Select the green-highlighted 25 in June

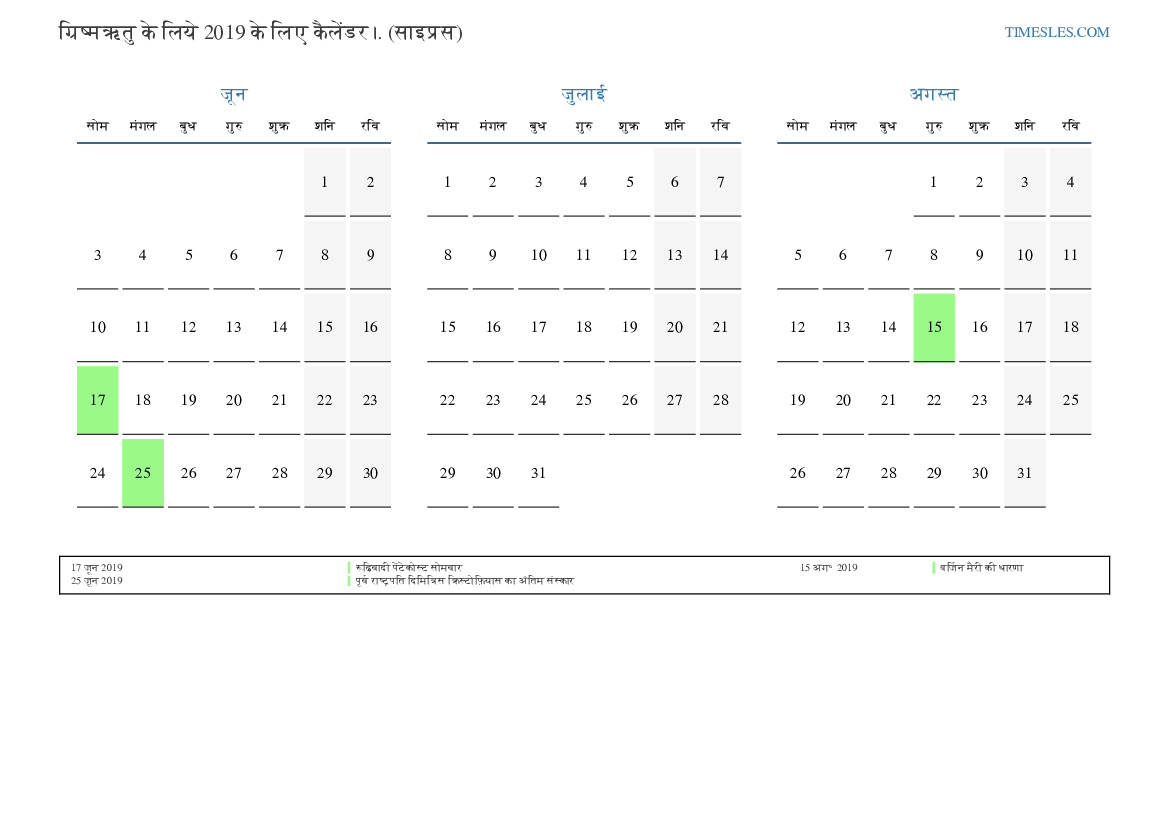[143, 473]
